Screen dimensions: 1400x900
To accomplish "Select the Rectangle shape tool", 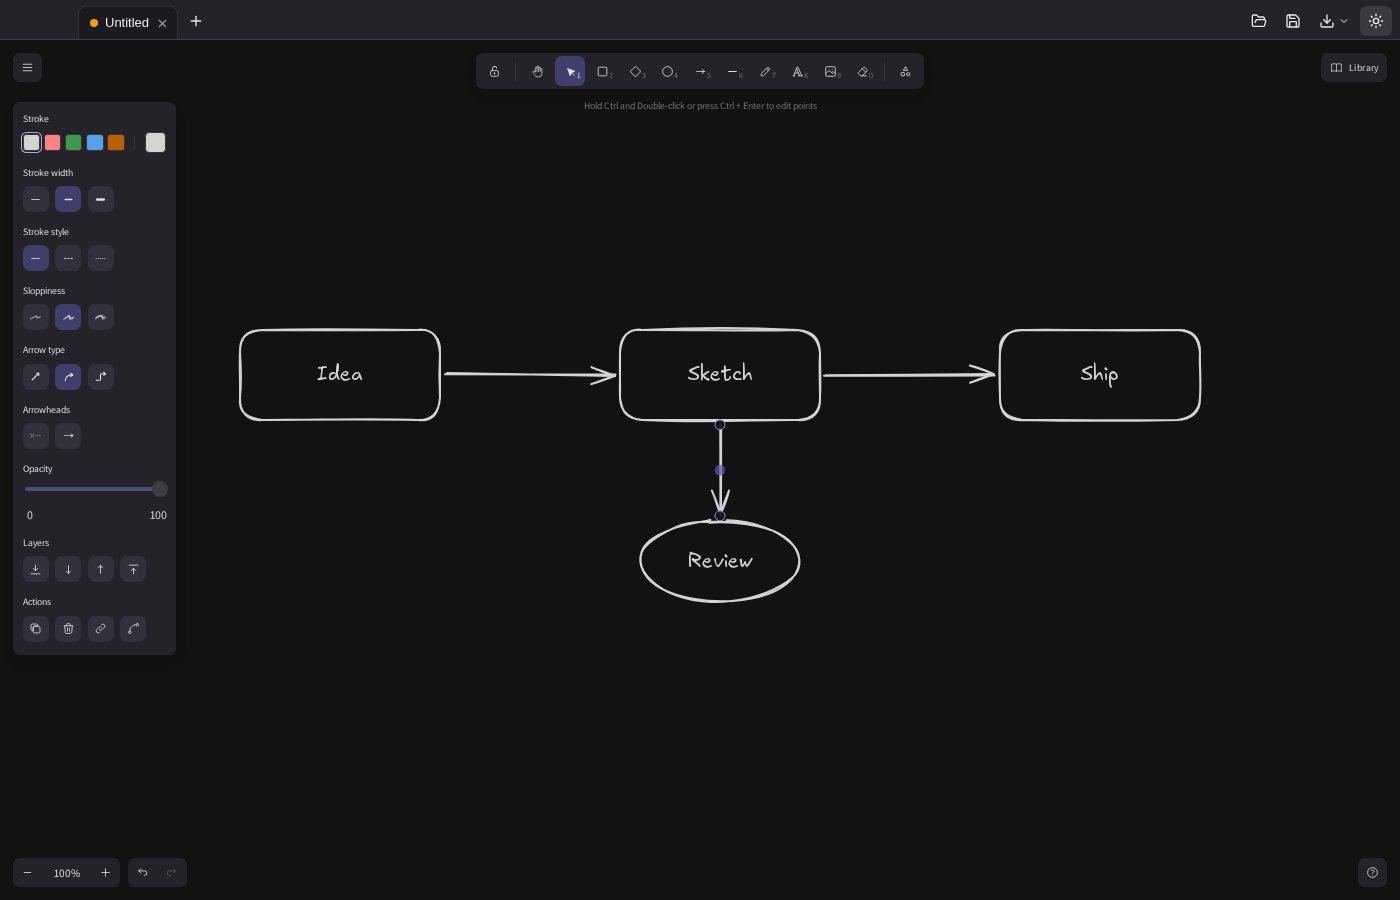I will click(x=604, y=71).
